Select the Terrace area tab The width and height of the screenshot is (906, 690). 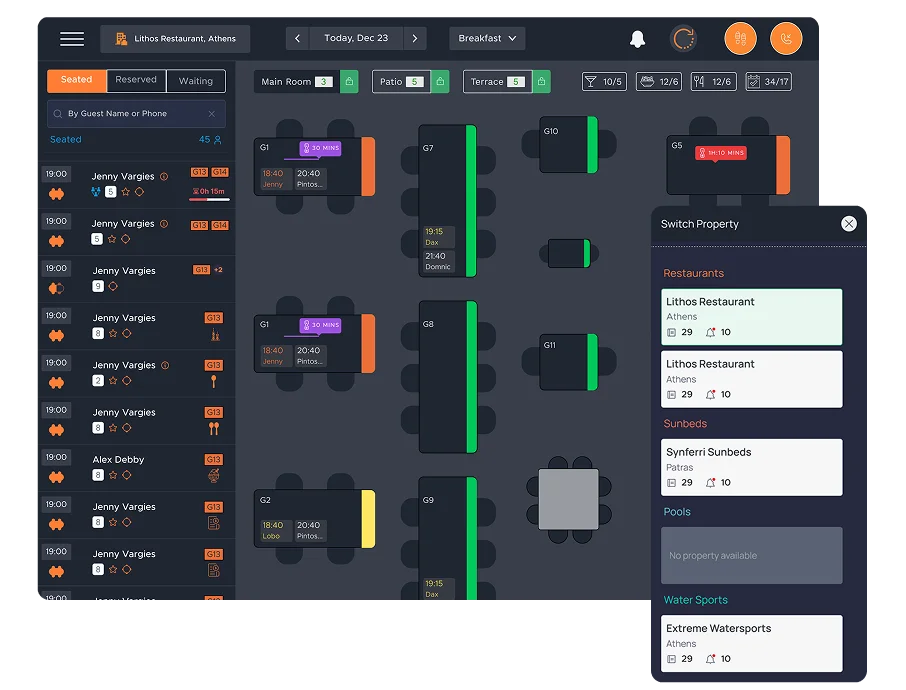(497, 81)
